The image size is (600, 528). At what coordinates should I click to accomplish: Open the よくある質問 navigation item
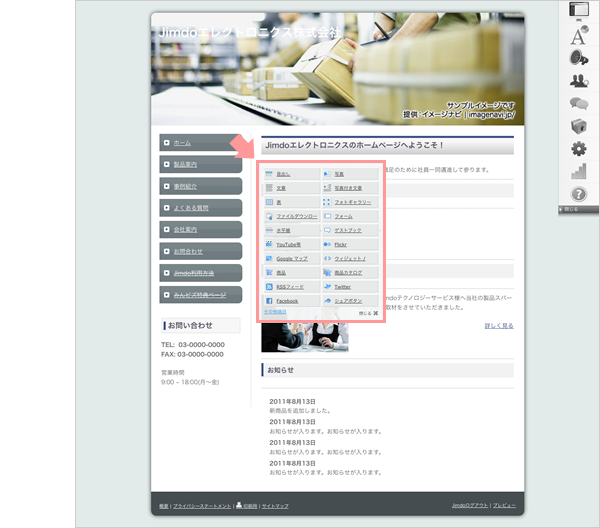tap(201, 208)
